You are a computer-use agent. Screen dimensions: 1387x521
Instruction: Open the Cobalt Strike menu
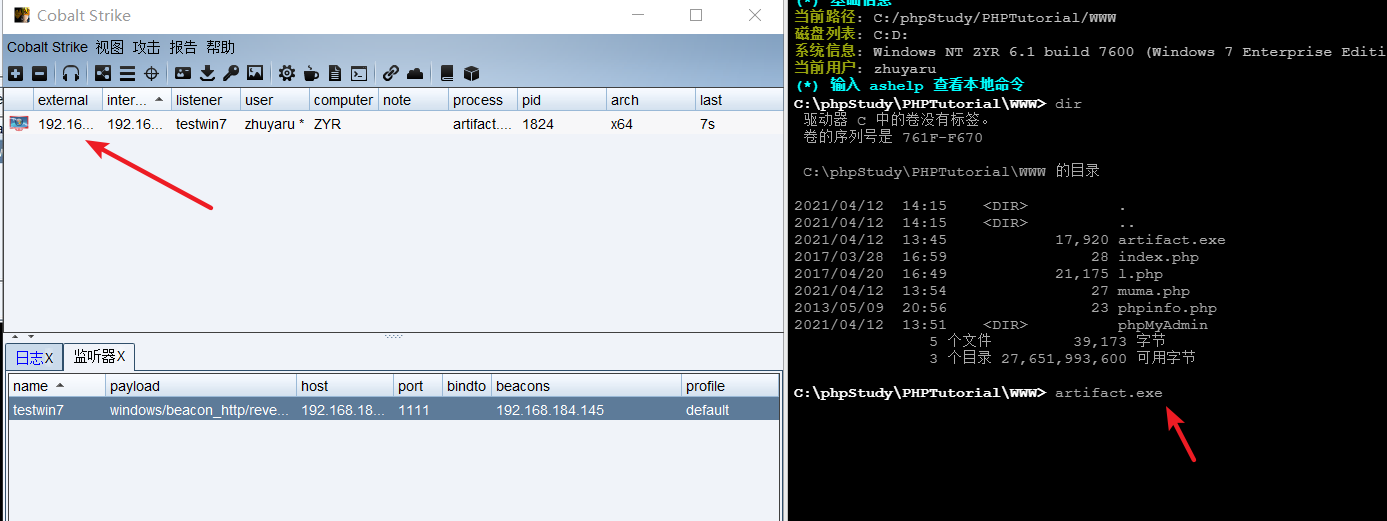(48, 47)
